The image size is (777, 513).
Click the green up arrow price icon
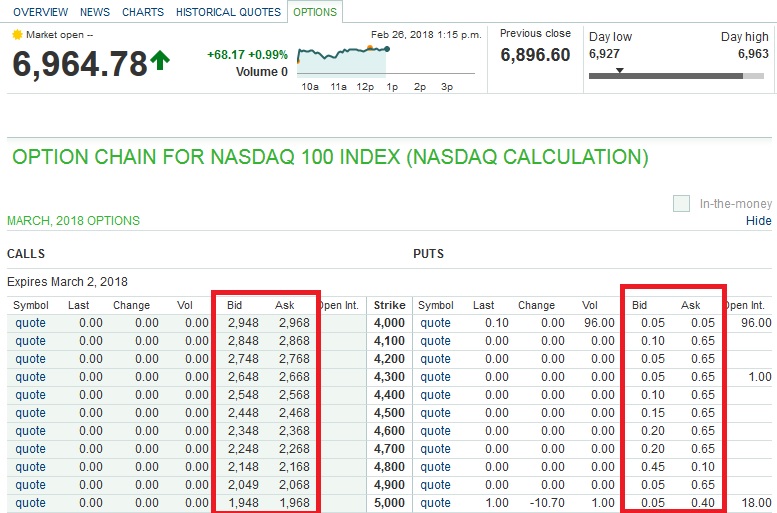click(x=160, y=62)
